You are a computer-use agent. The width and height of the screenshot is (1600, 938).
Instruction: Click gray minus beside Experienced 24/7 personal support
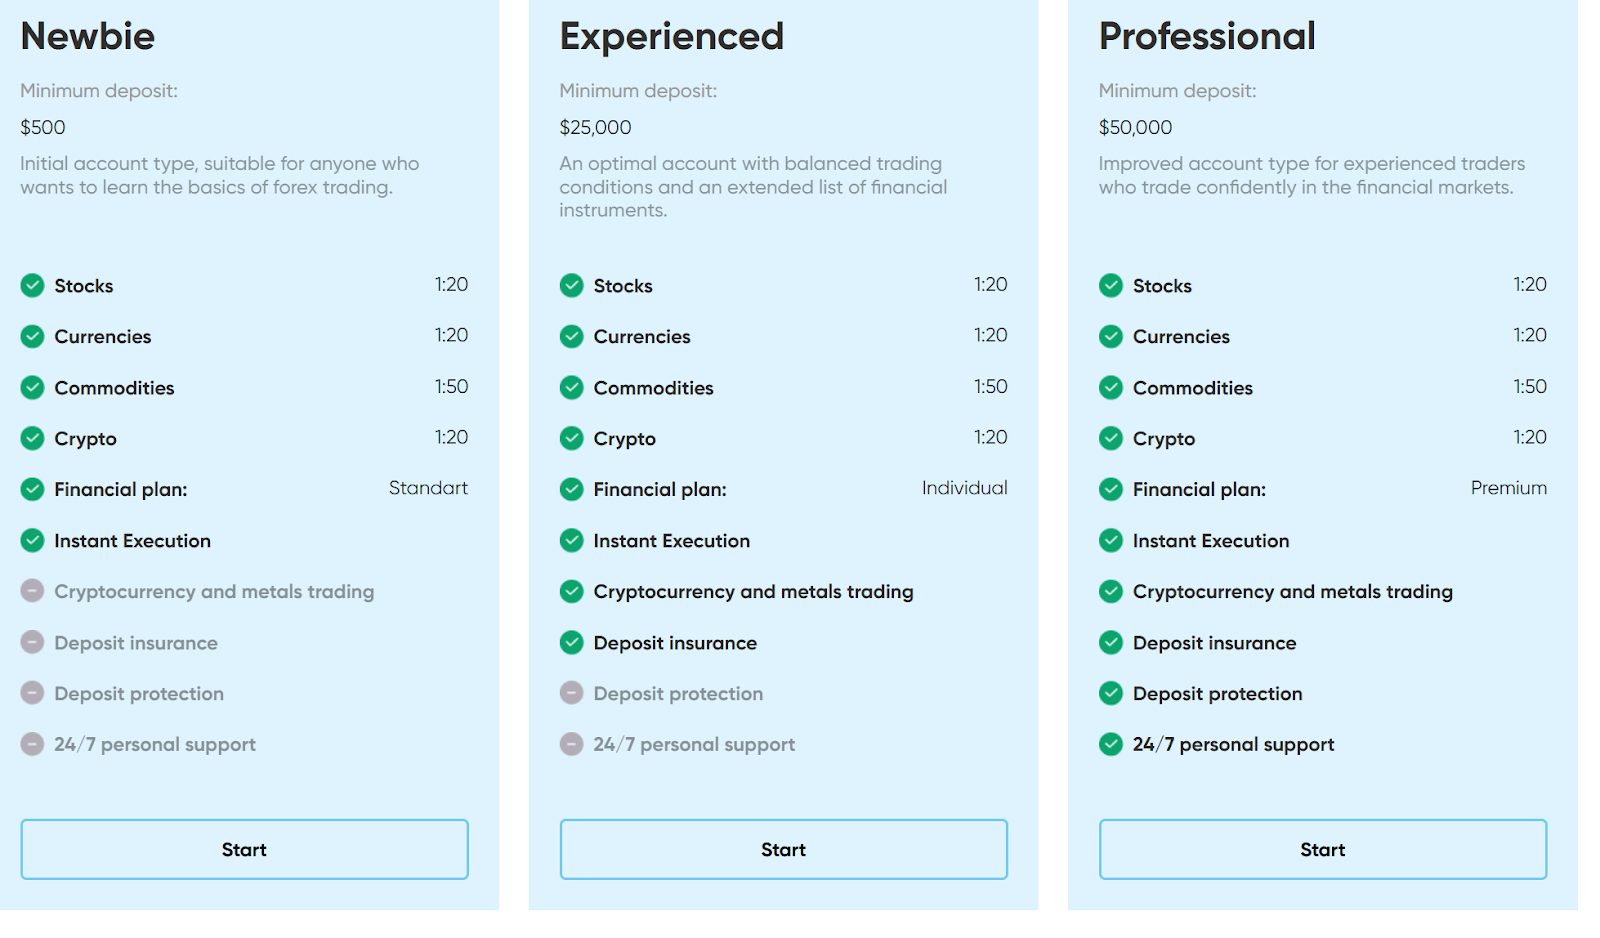(x=572, y=744)
